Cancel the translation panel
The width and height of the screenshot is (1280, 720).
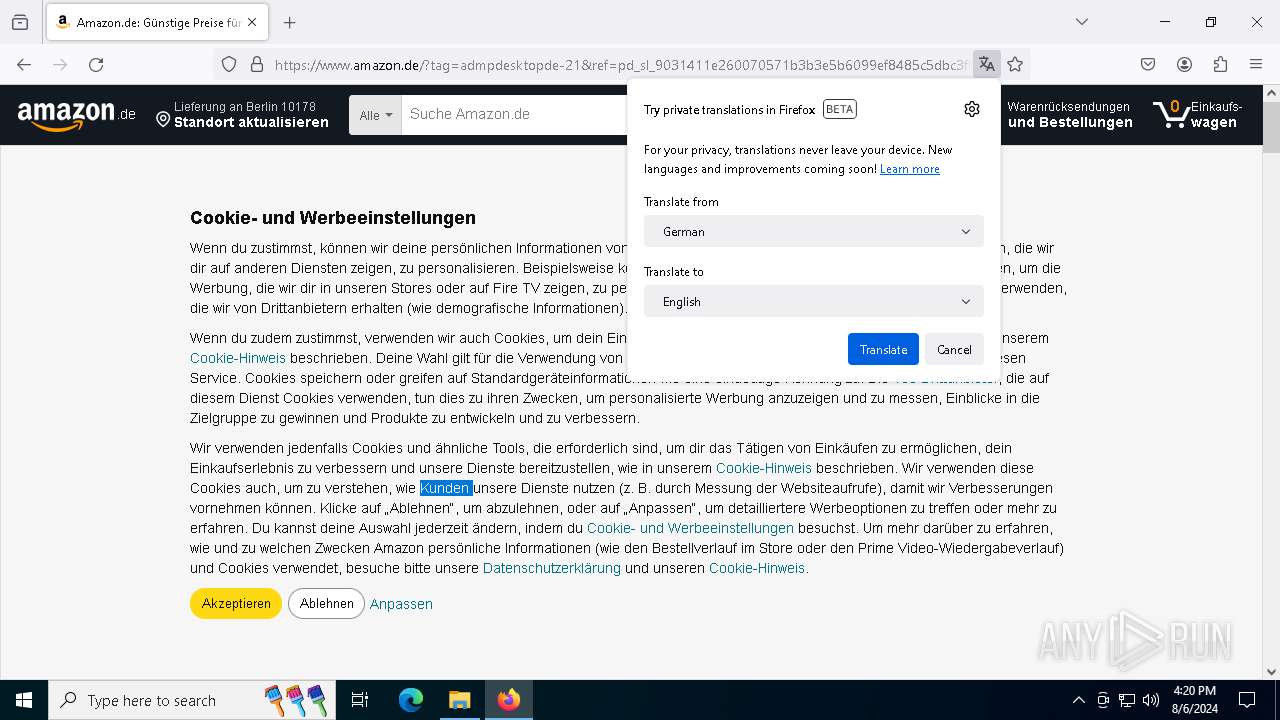point(954,349)
